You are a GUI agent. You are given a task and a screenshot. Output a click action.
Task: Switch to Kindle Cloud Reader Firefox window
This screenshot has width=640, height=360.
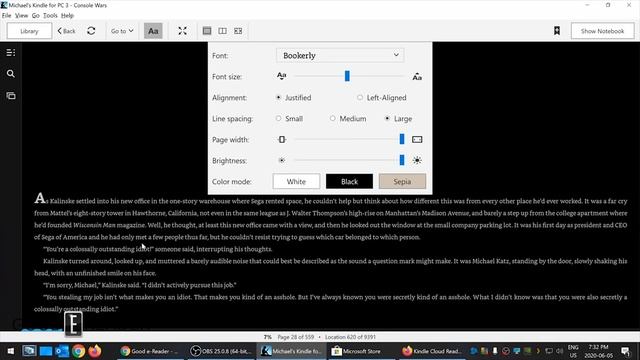pyautogui.click(x=432, y=351)
